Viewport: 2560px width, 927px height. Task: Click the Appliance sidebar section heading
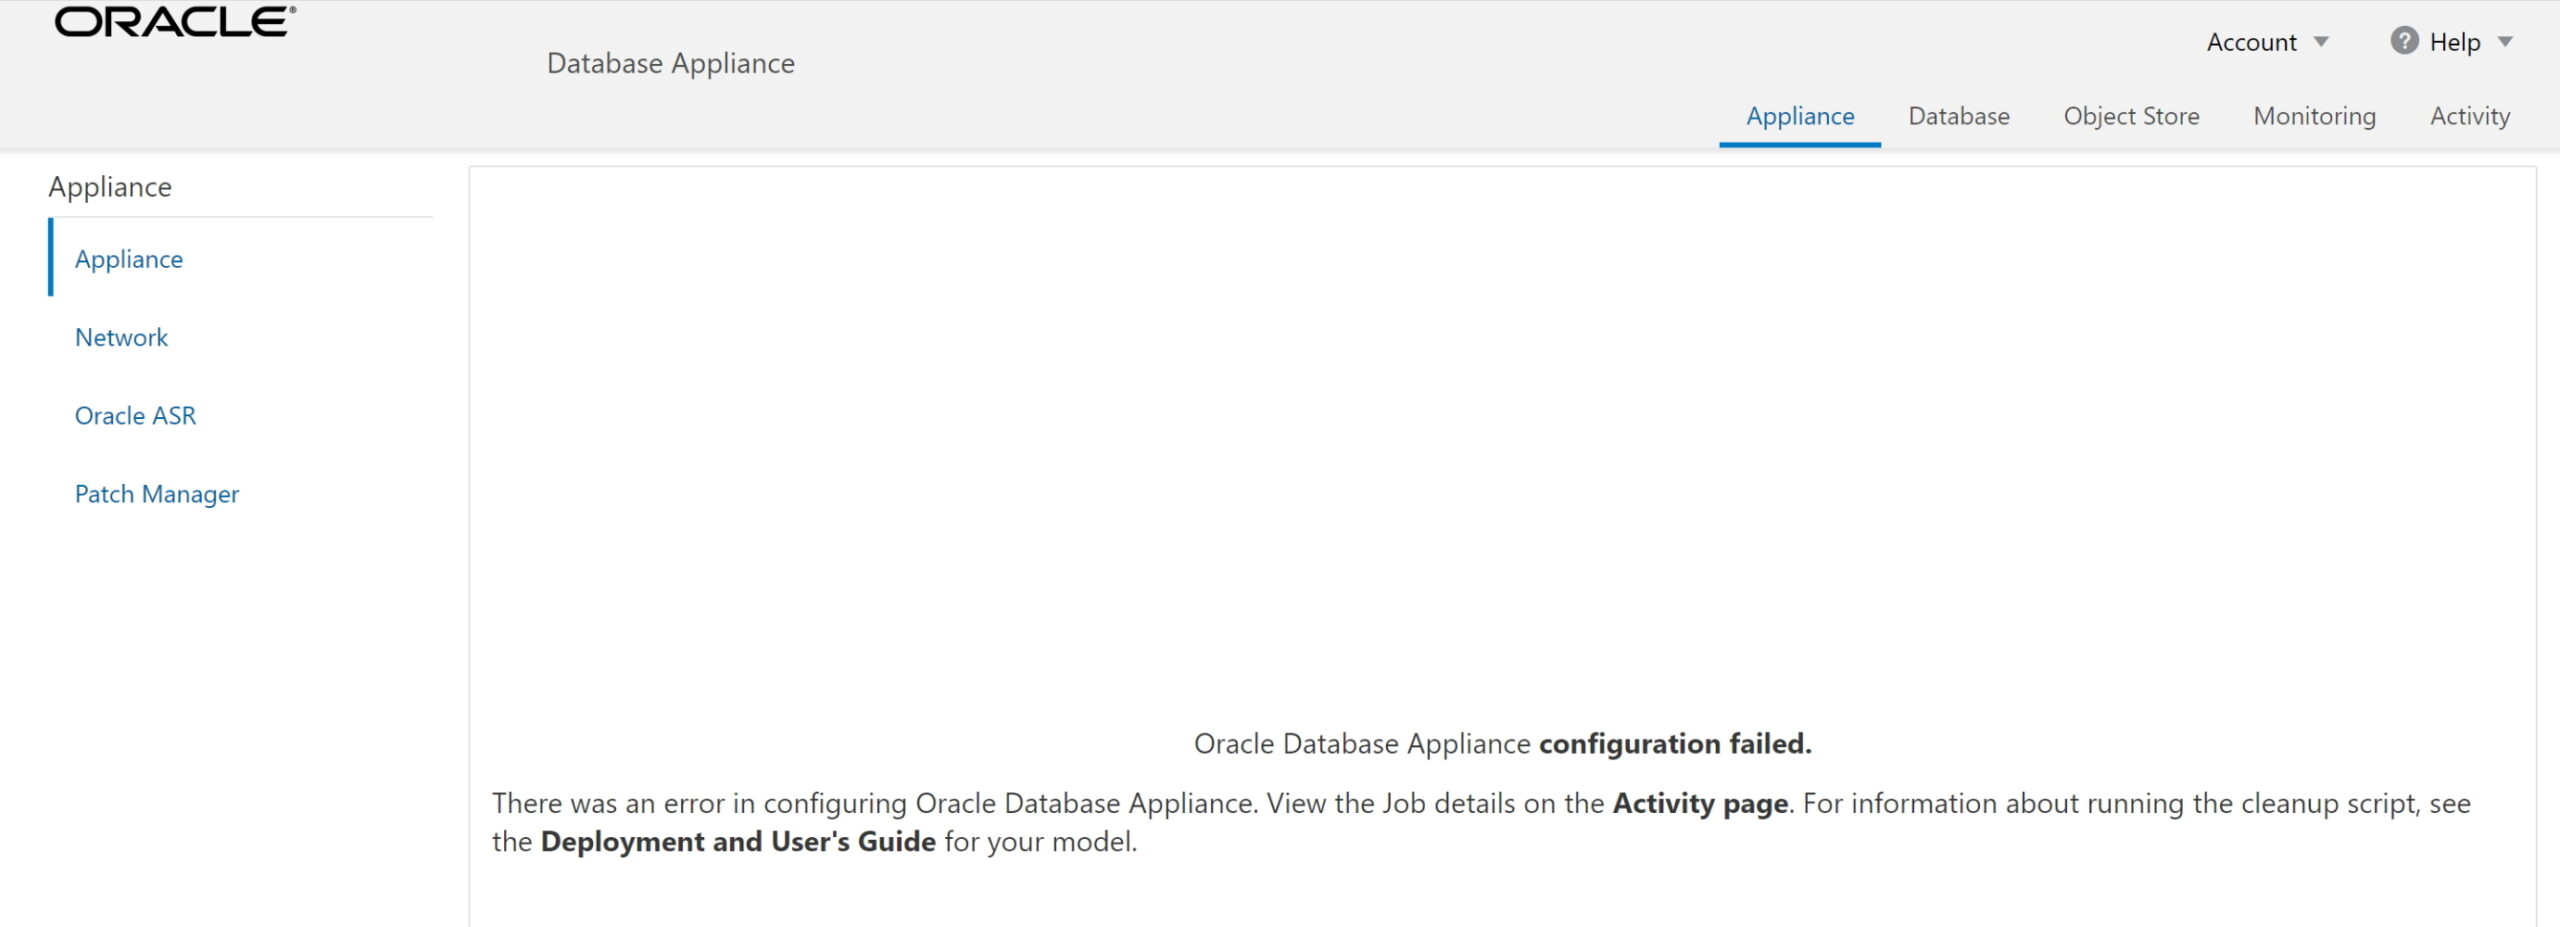[x=110, y=187]
